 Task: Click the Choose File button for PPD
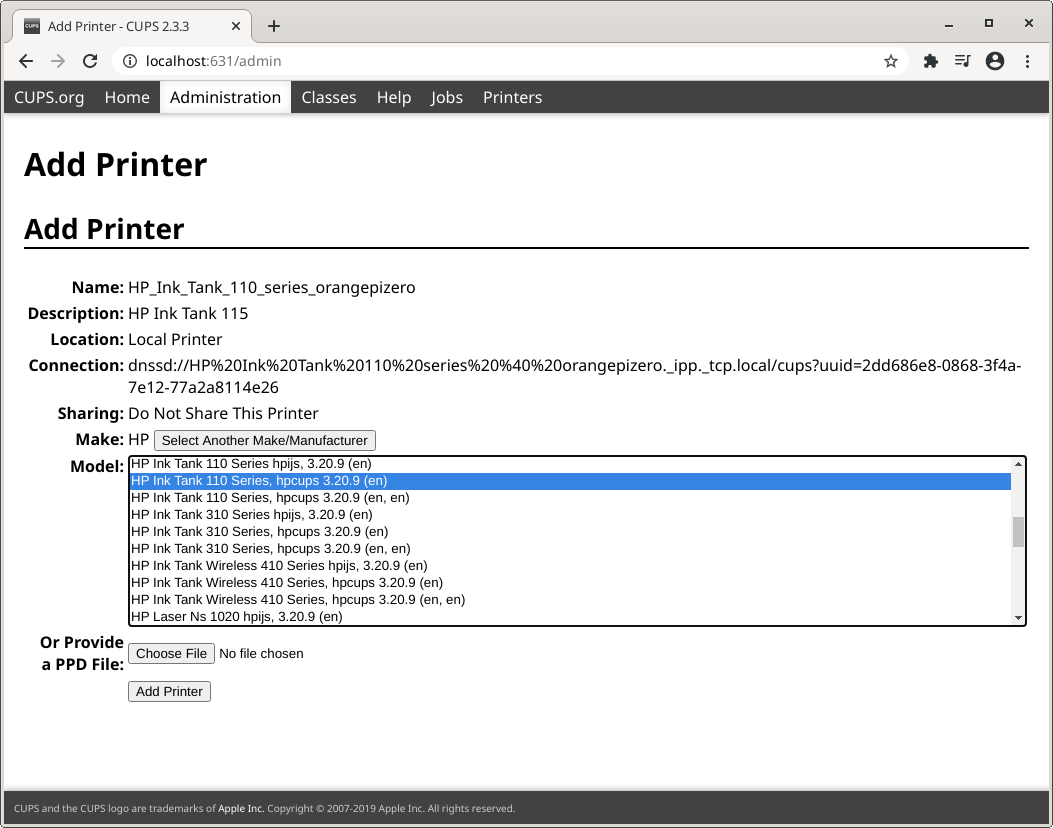[x=171, y=653]
